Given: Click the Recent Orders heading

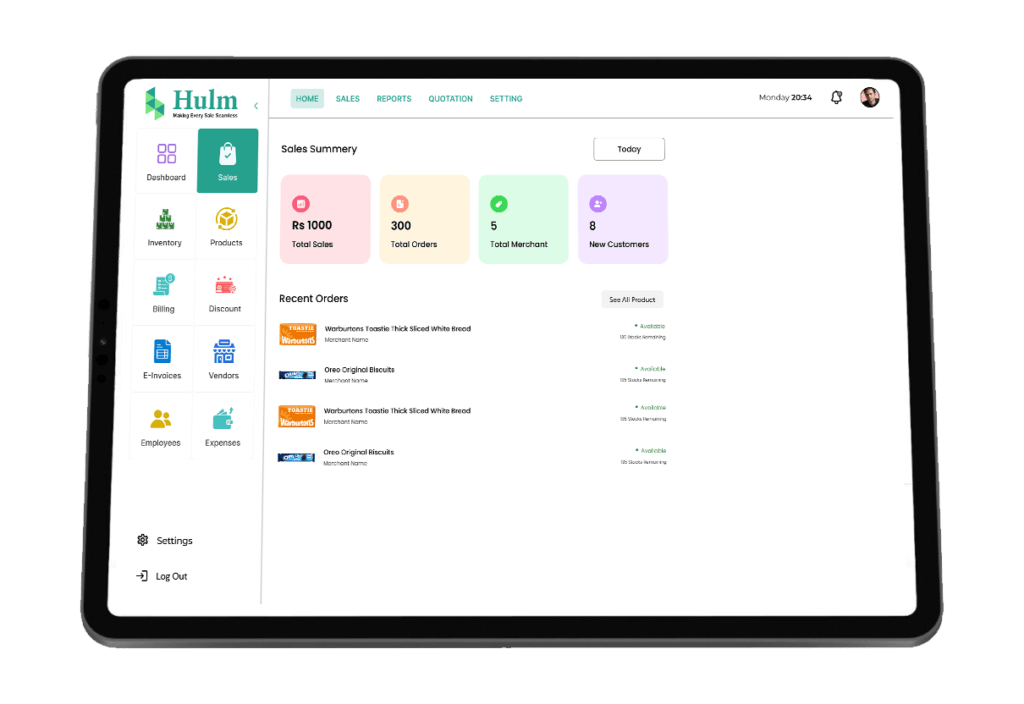Looking at the screenshot, I should [313, 298].
